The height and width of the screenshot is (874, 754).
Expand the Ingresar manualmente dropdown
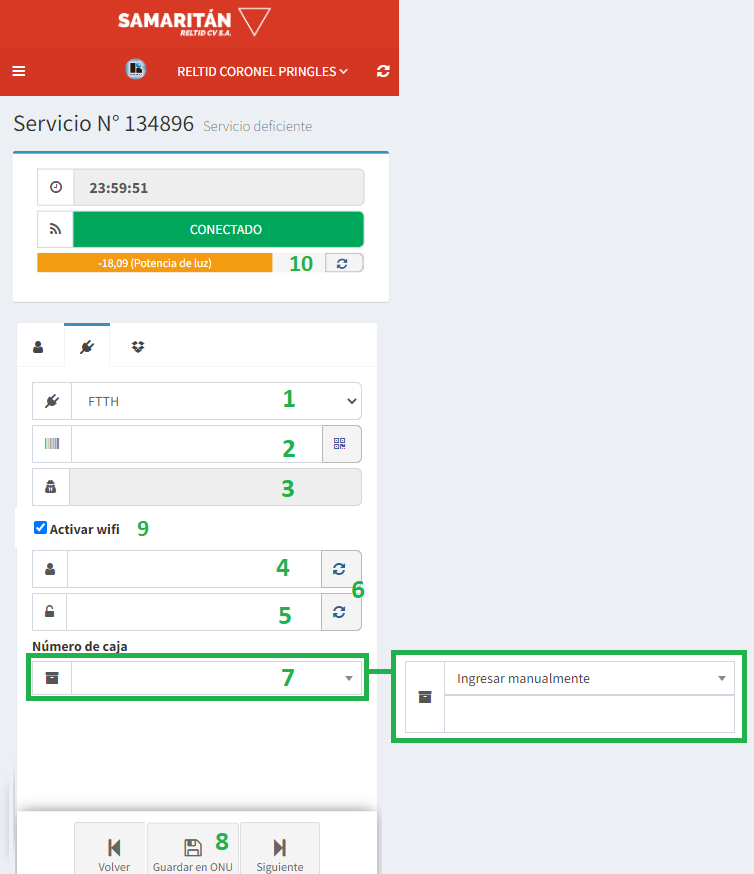(589, 678)
